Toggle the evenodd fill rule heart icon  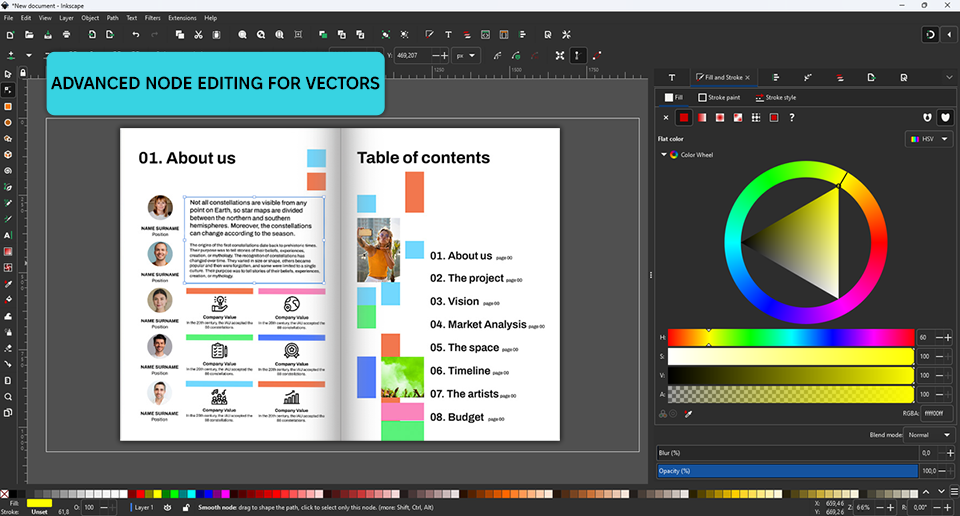point(928,118)
